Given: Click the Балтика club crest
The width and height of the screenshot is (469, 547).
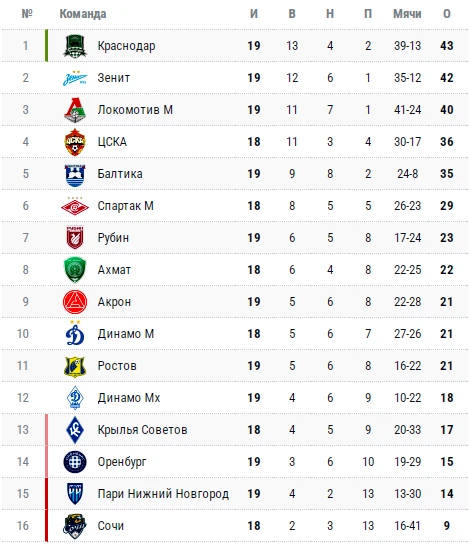Looking at the screenshot, I should [x=75, y=174].
